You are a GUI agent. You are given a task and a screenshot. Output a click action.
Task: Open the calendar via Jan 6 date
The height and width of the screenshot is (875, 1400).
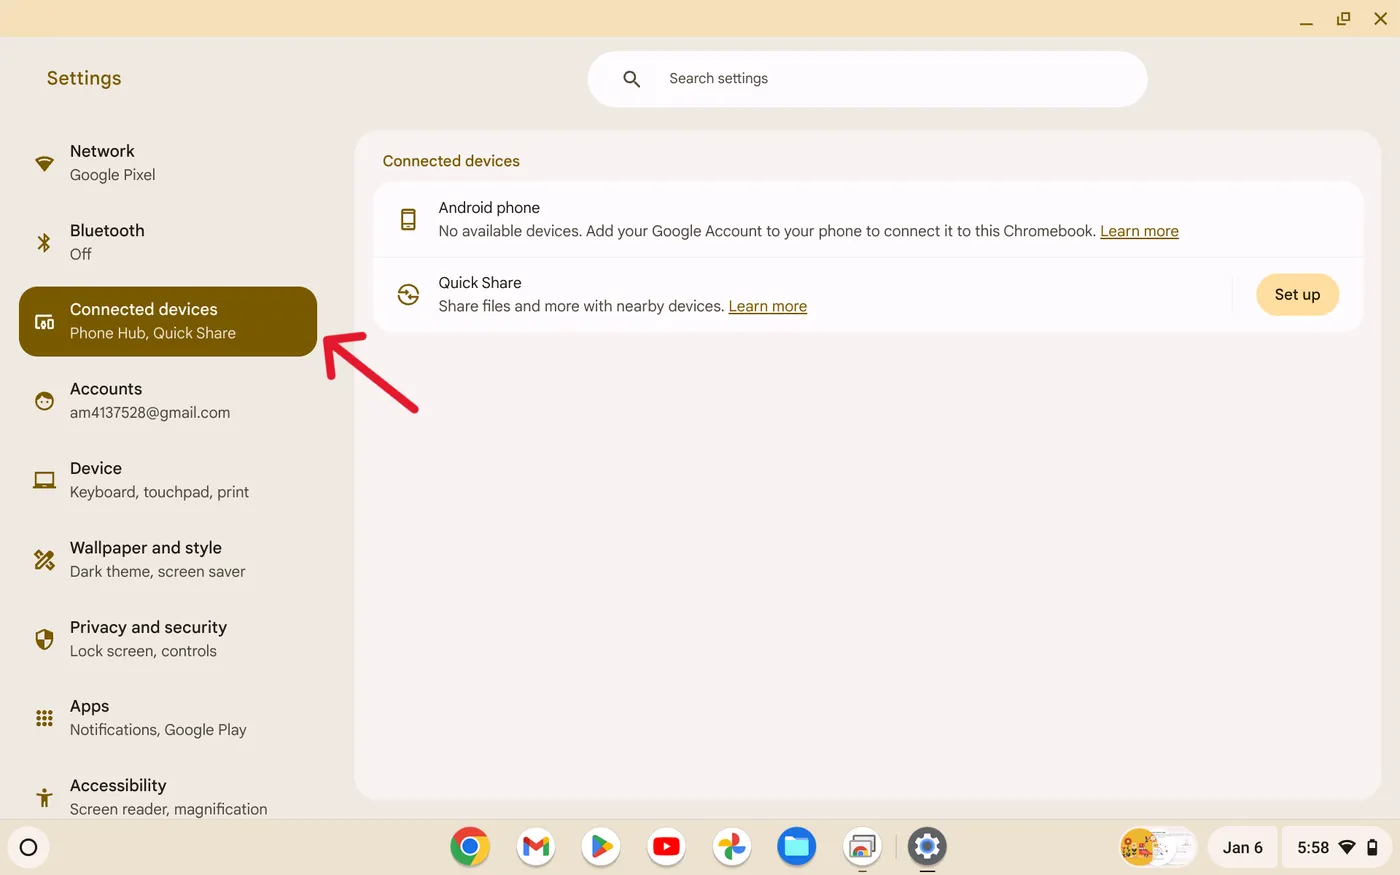1242,847
